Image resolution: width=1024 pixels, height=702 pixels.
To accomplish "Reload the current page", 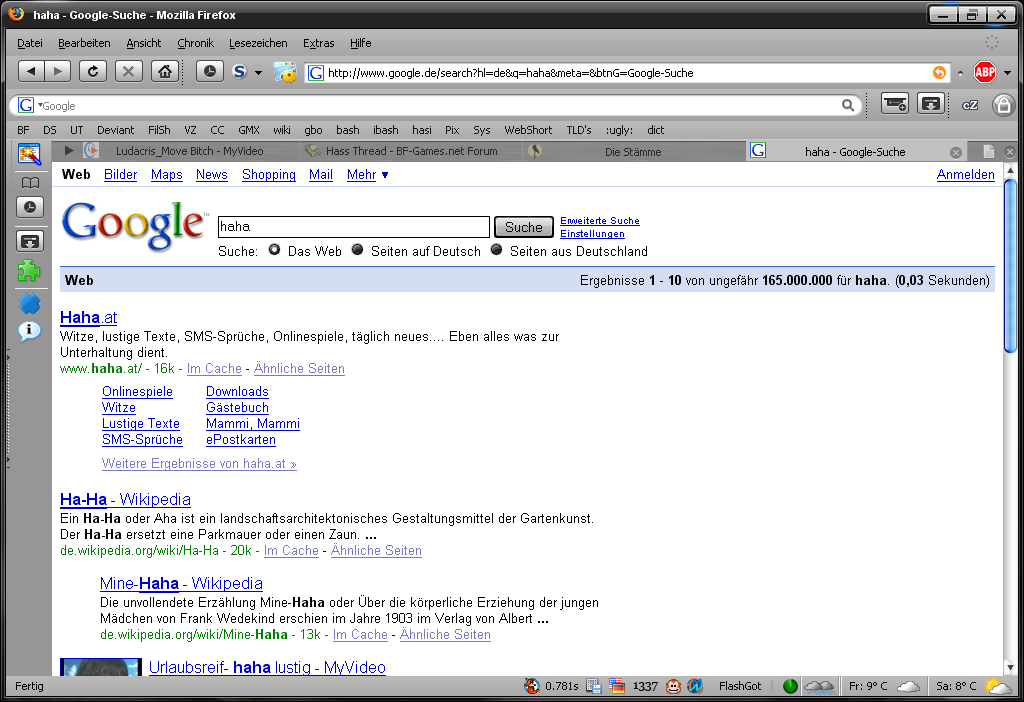I will tap(93, 71).
